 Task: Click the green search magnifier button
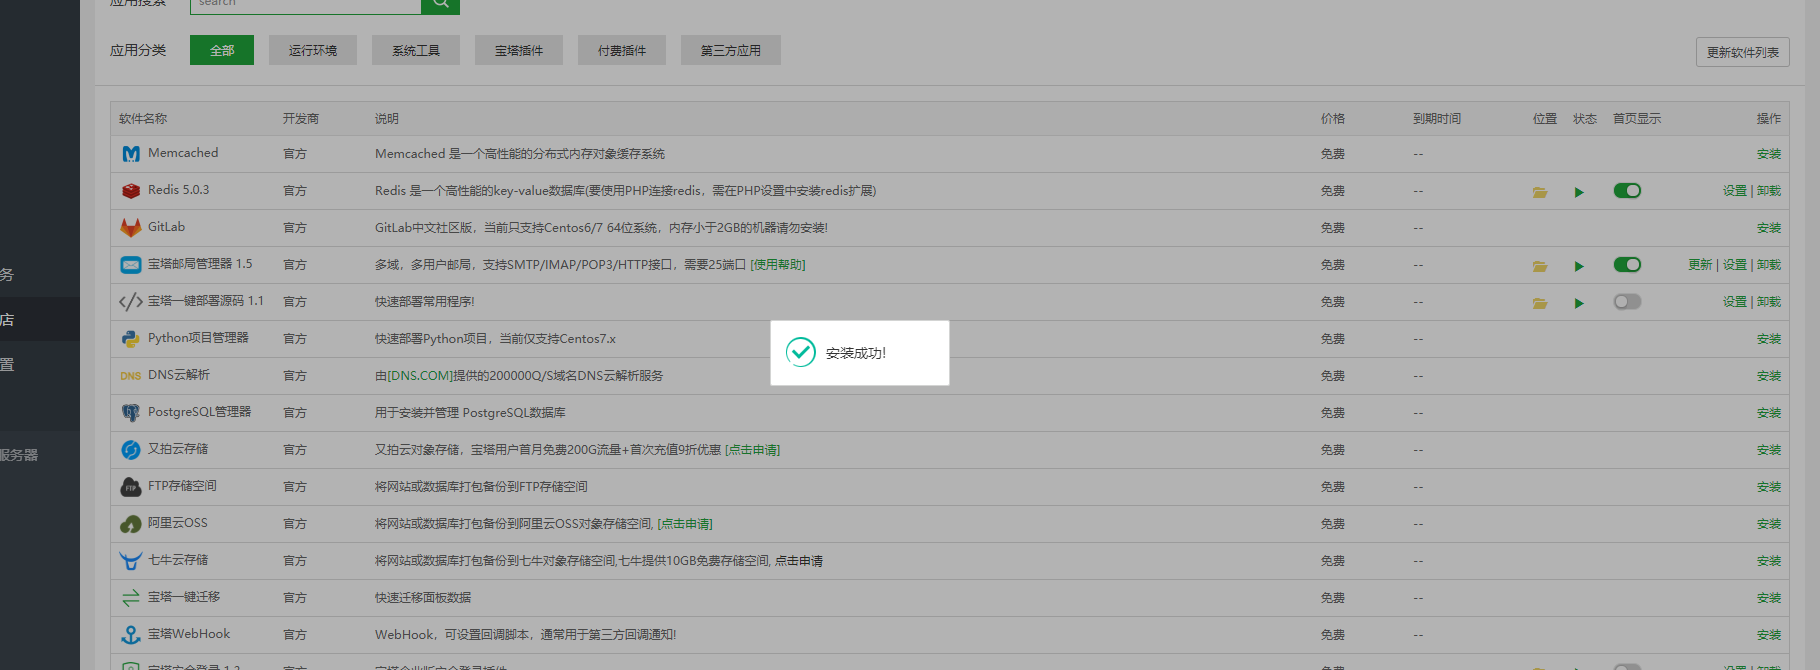pos(440,5)
